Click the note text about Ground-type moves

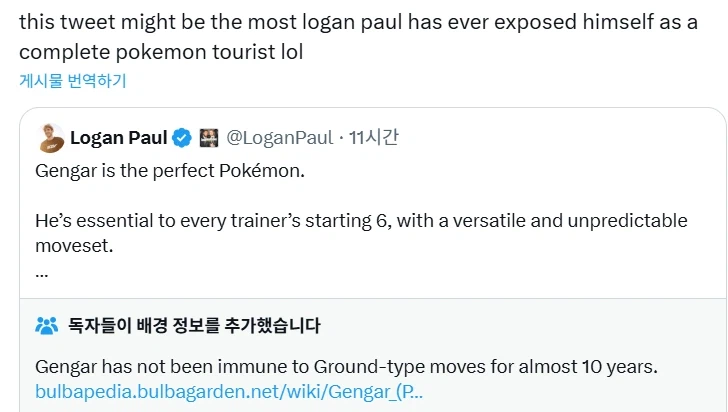[346, 366]
